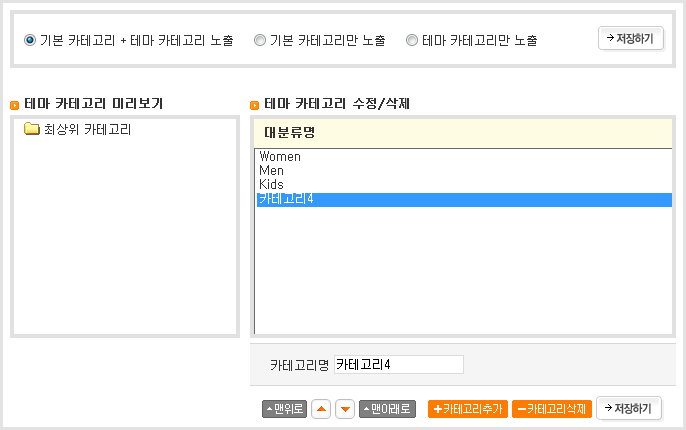The image size is (686, 430).
Task: Click the 카테고리명 text input field
Action: click(399, 365)
